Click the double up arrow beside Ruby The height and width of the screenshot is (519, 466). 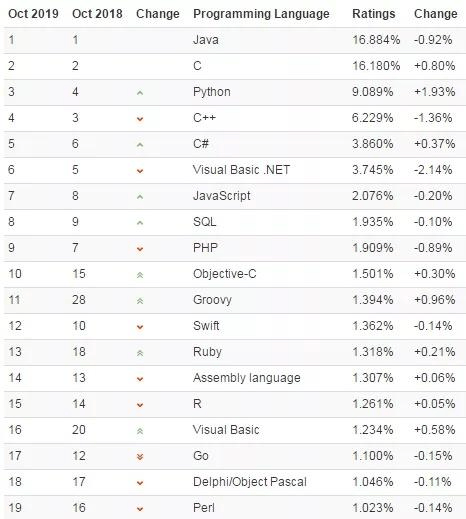point(140,353)
